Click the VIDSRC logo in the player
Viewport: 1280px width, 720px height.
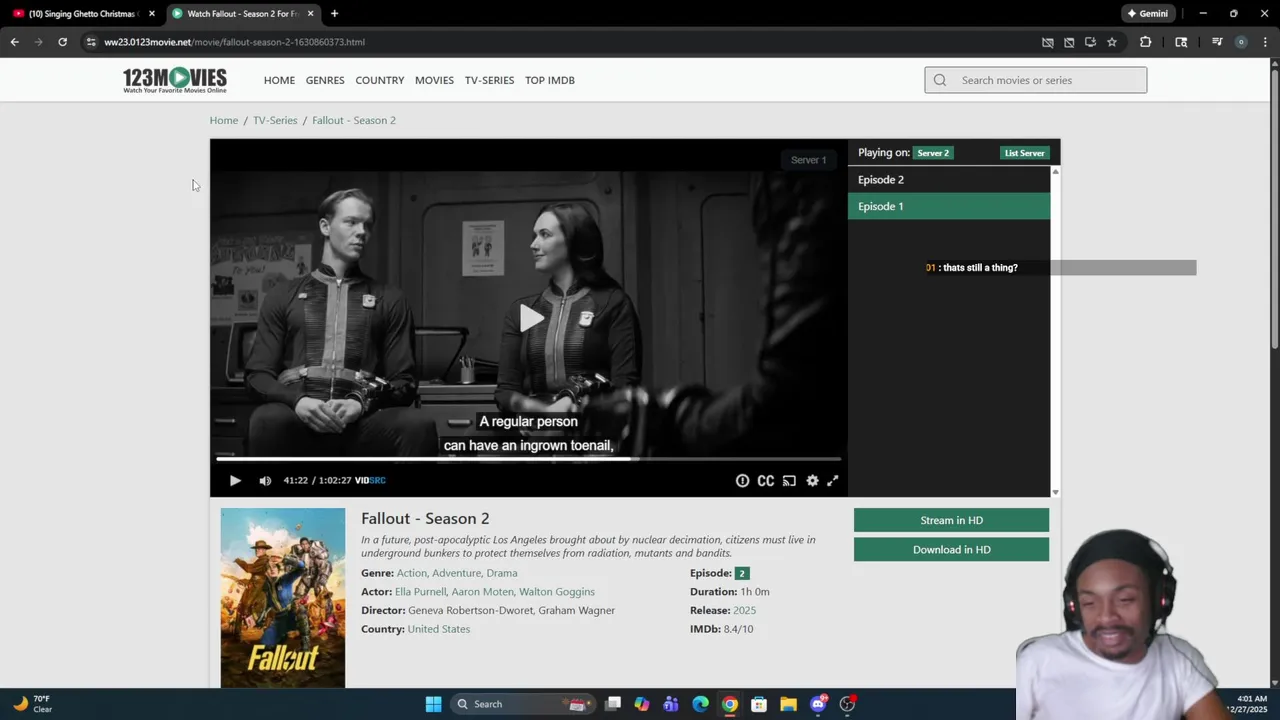coord(370,481)
